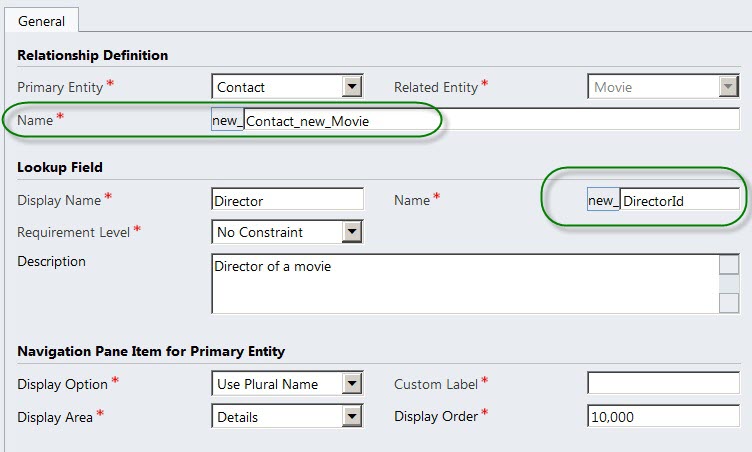
Task: Open the Related Entity Movie dropdown arrow
Action: point(728,87)
